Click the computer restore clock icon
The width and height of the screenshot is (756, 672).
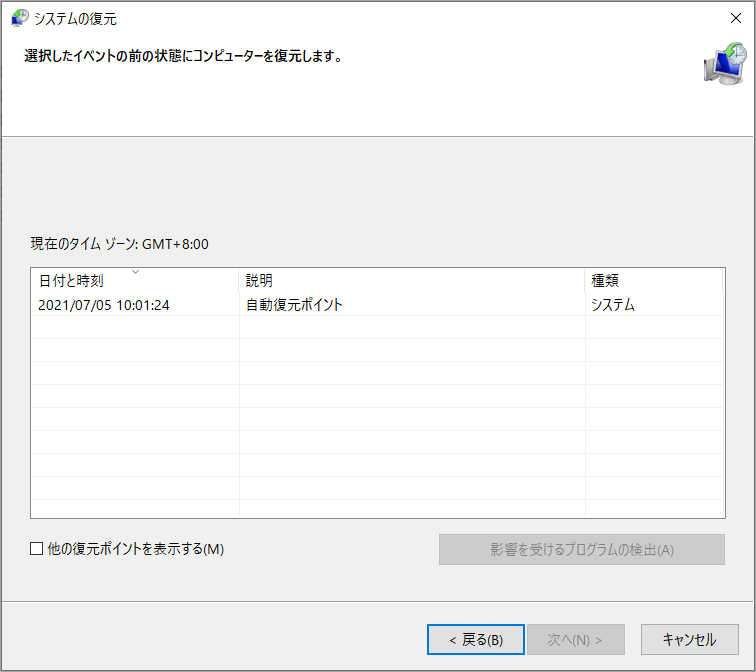[725, 64]
